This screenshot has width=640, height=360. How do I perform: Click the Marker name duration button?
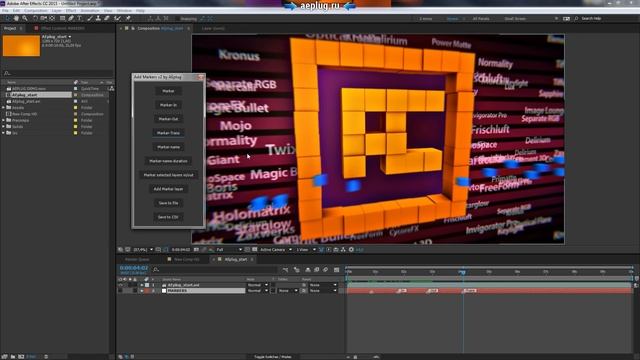click(168, 161)
